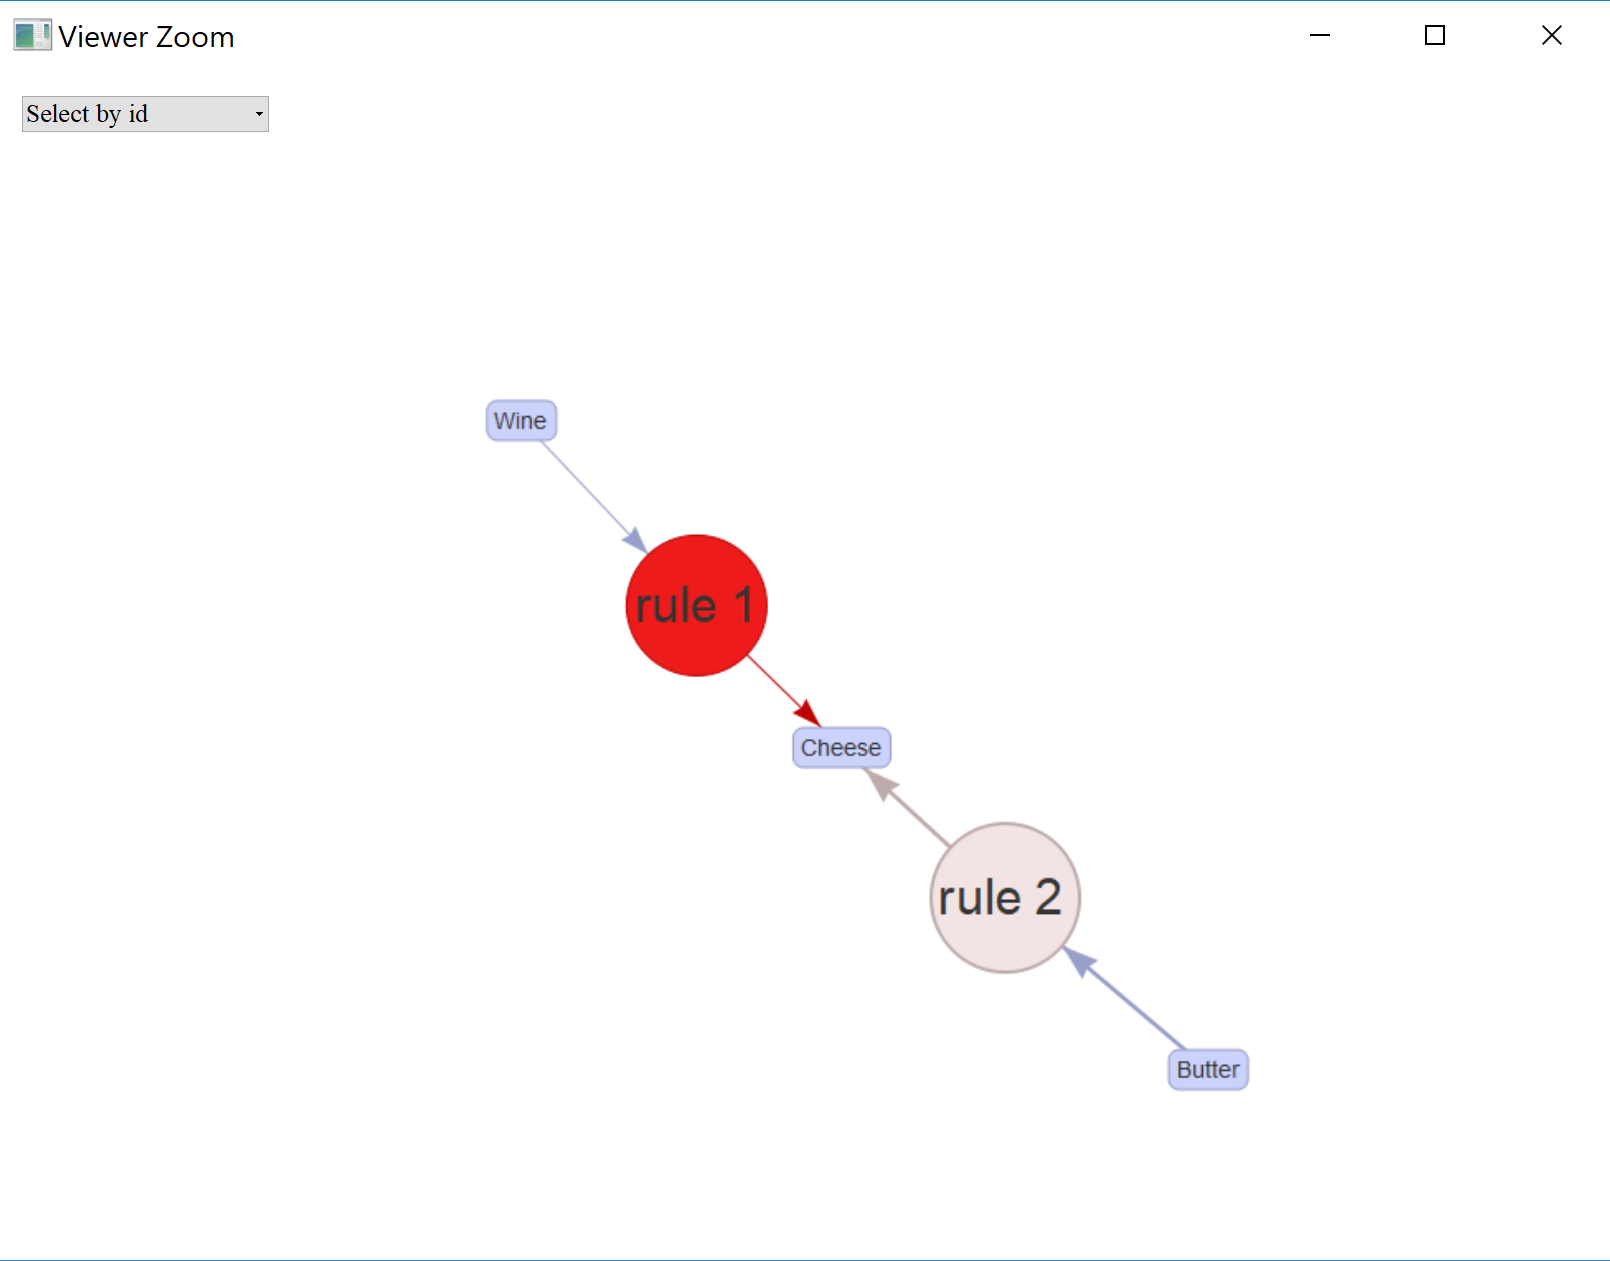Maximize the Viewer Zoom window
The height and width of the screenshot is (1261, 1610).
1435,36
